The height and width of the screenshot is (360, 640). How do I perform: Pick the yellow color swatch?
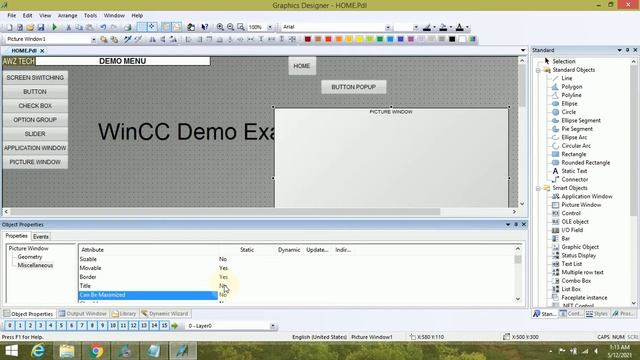pos(359,39)
